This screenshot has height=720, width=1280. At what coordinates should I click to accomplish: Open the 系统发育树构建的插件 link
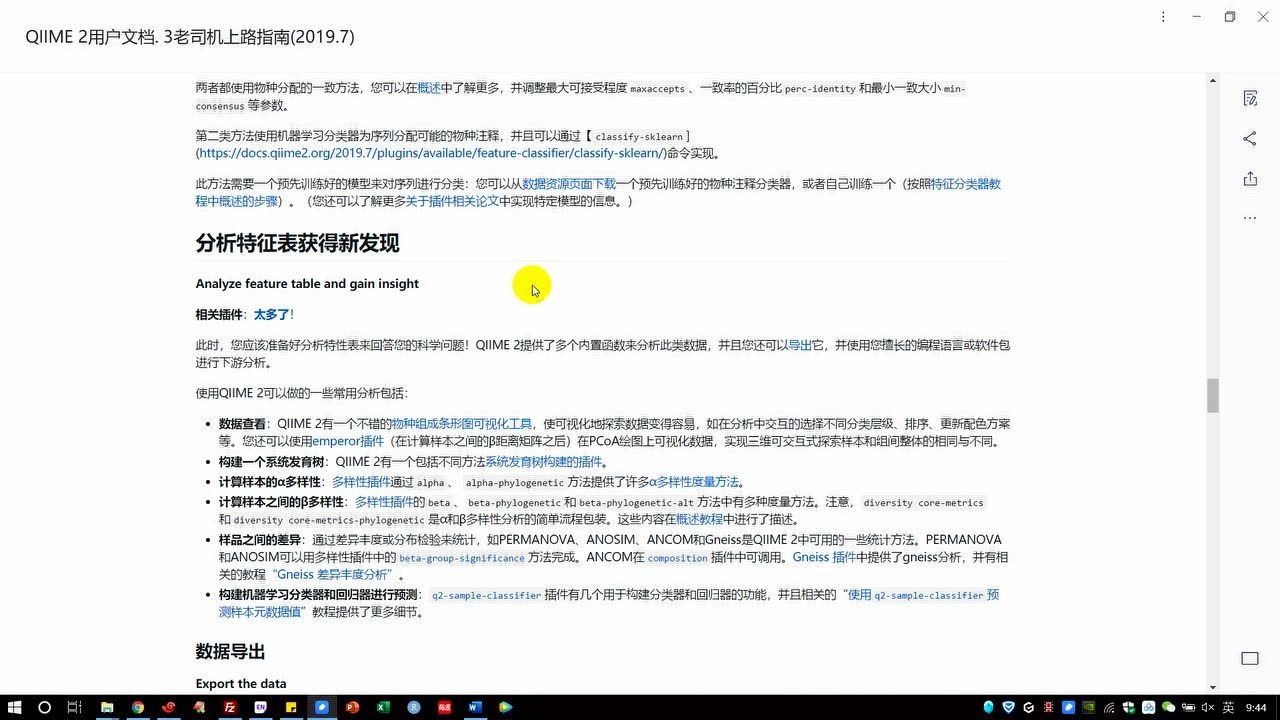544,462
